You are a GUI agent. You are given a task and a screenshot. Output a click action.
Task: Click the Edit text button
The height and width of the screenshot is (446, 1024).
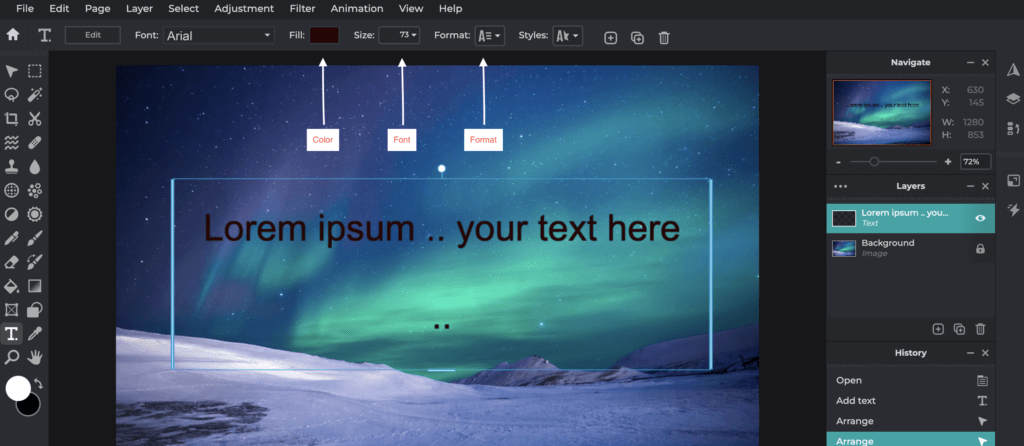tap(93, 35)
